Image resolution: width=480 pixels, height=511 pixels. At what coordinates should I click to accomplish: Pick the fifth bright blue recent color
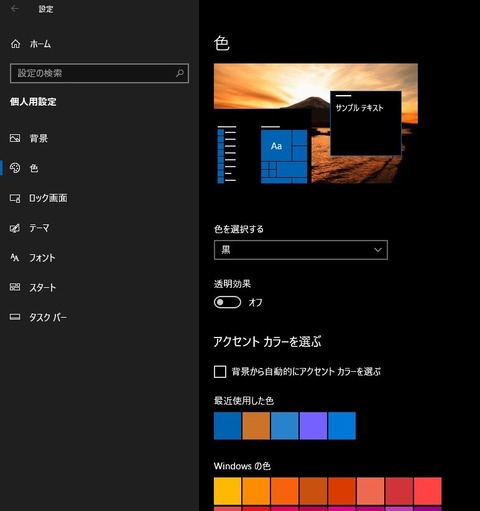(342, 426)
